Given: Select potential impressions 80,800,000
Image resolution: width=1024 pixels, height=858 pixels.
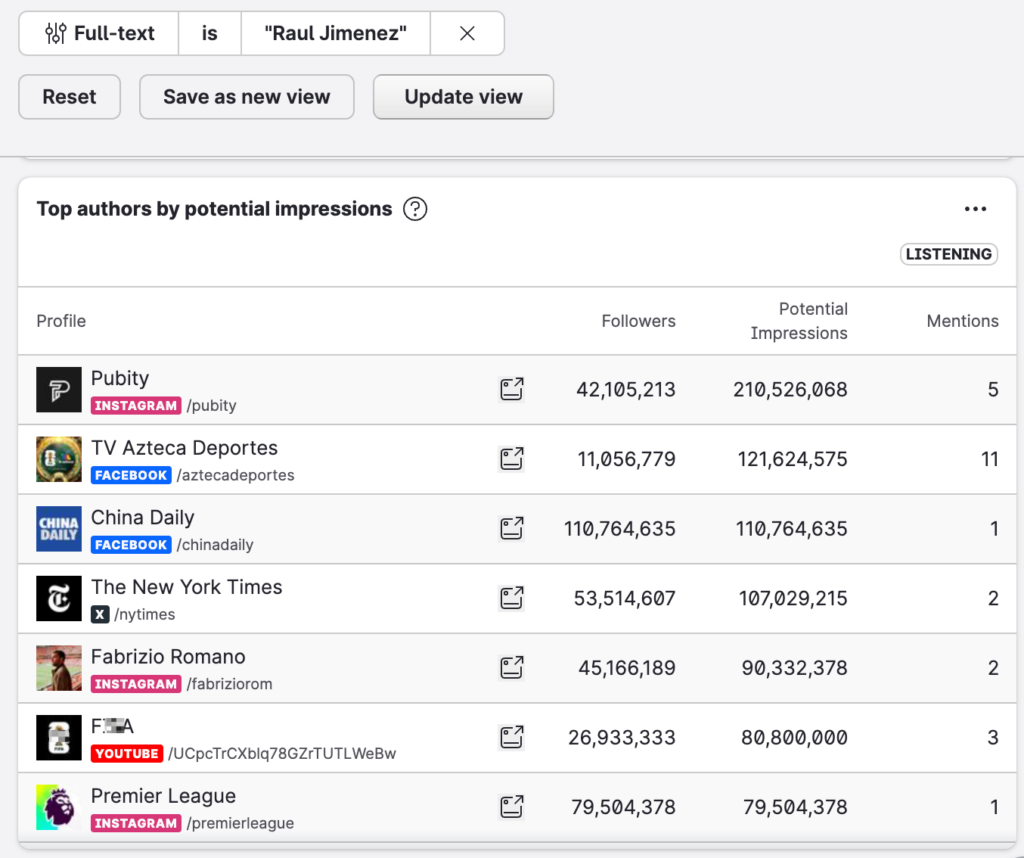Looking at the screenshot, I should 794,738.
